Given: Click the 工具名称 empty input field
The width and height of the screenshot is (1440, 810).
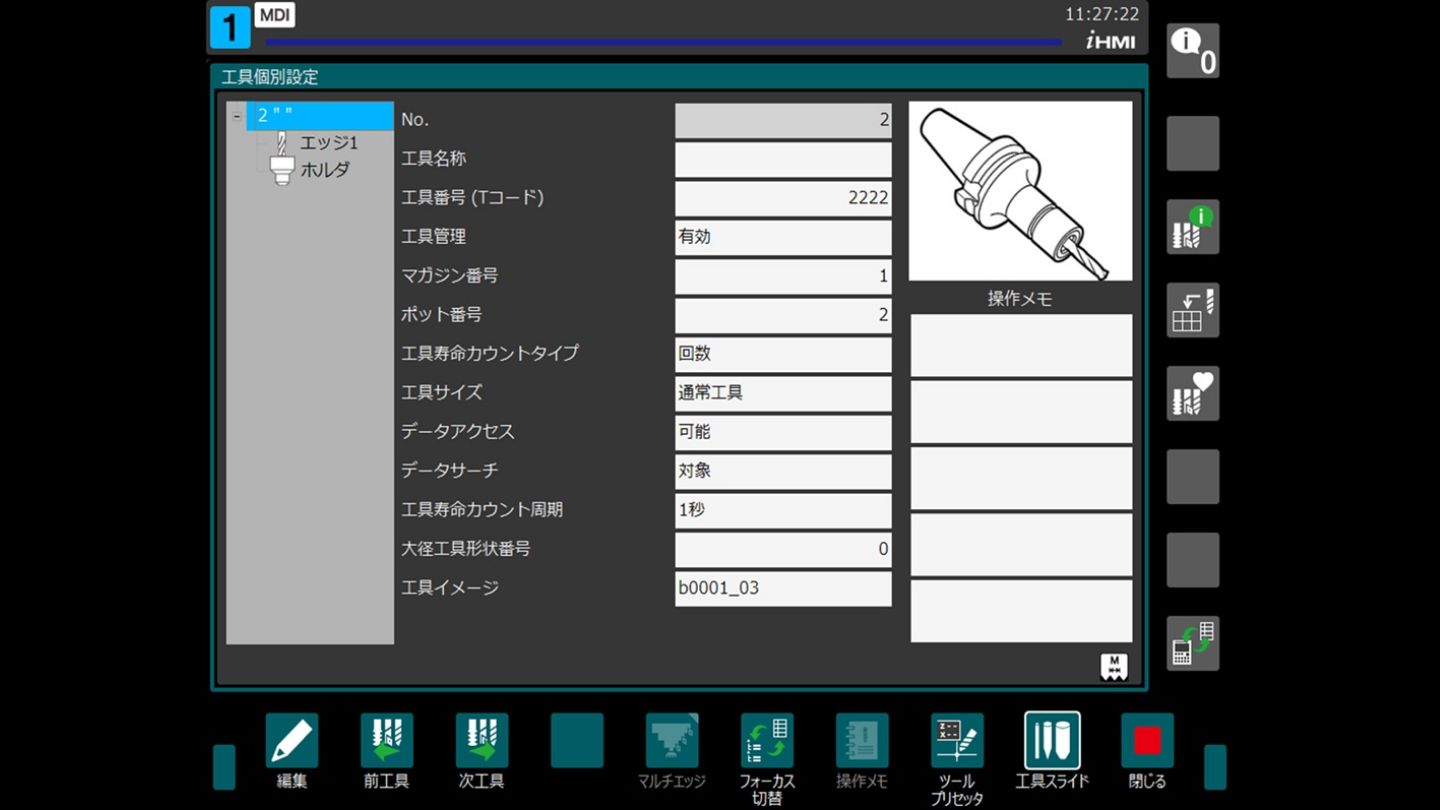Looking at the screenshot, I should coord(782,159).
